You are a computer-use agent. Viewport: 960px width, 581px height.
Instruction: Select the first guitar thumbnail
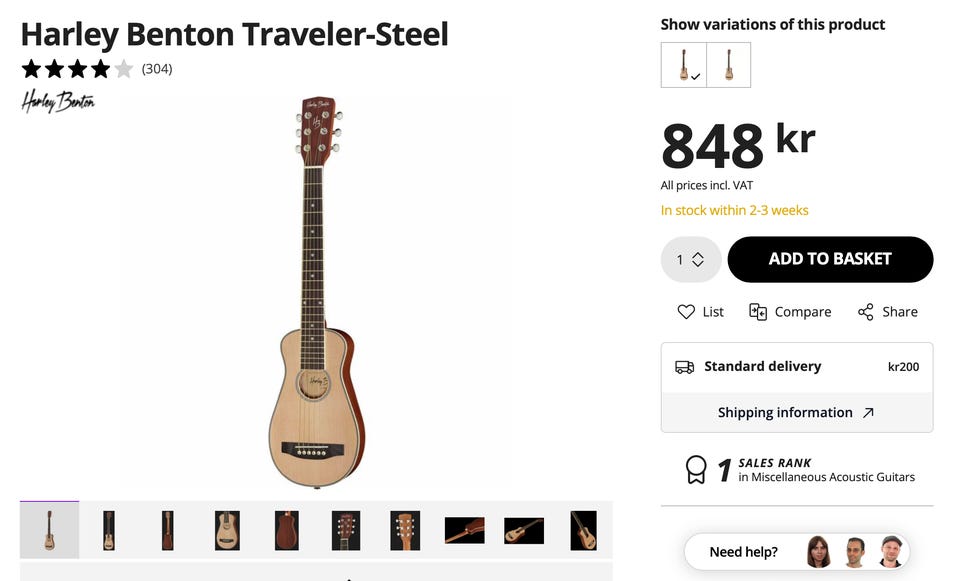(x=49, y=530)
